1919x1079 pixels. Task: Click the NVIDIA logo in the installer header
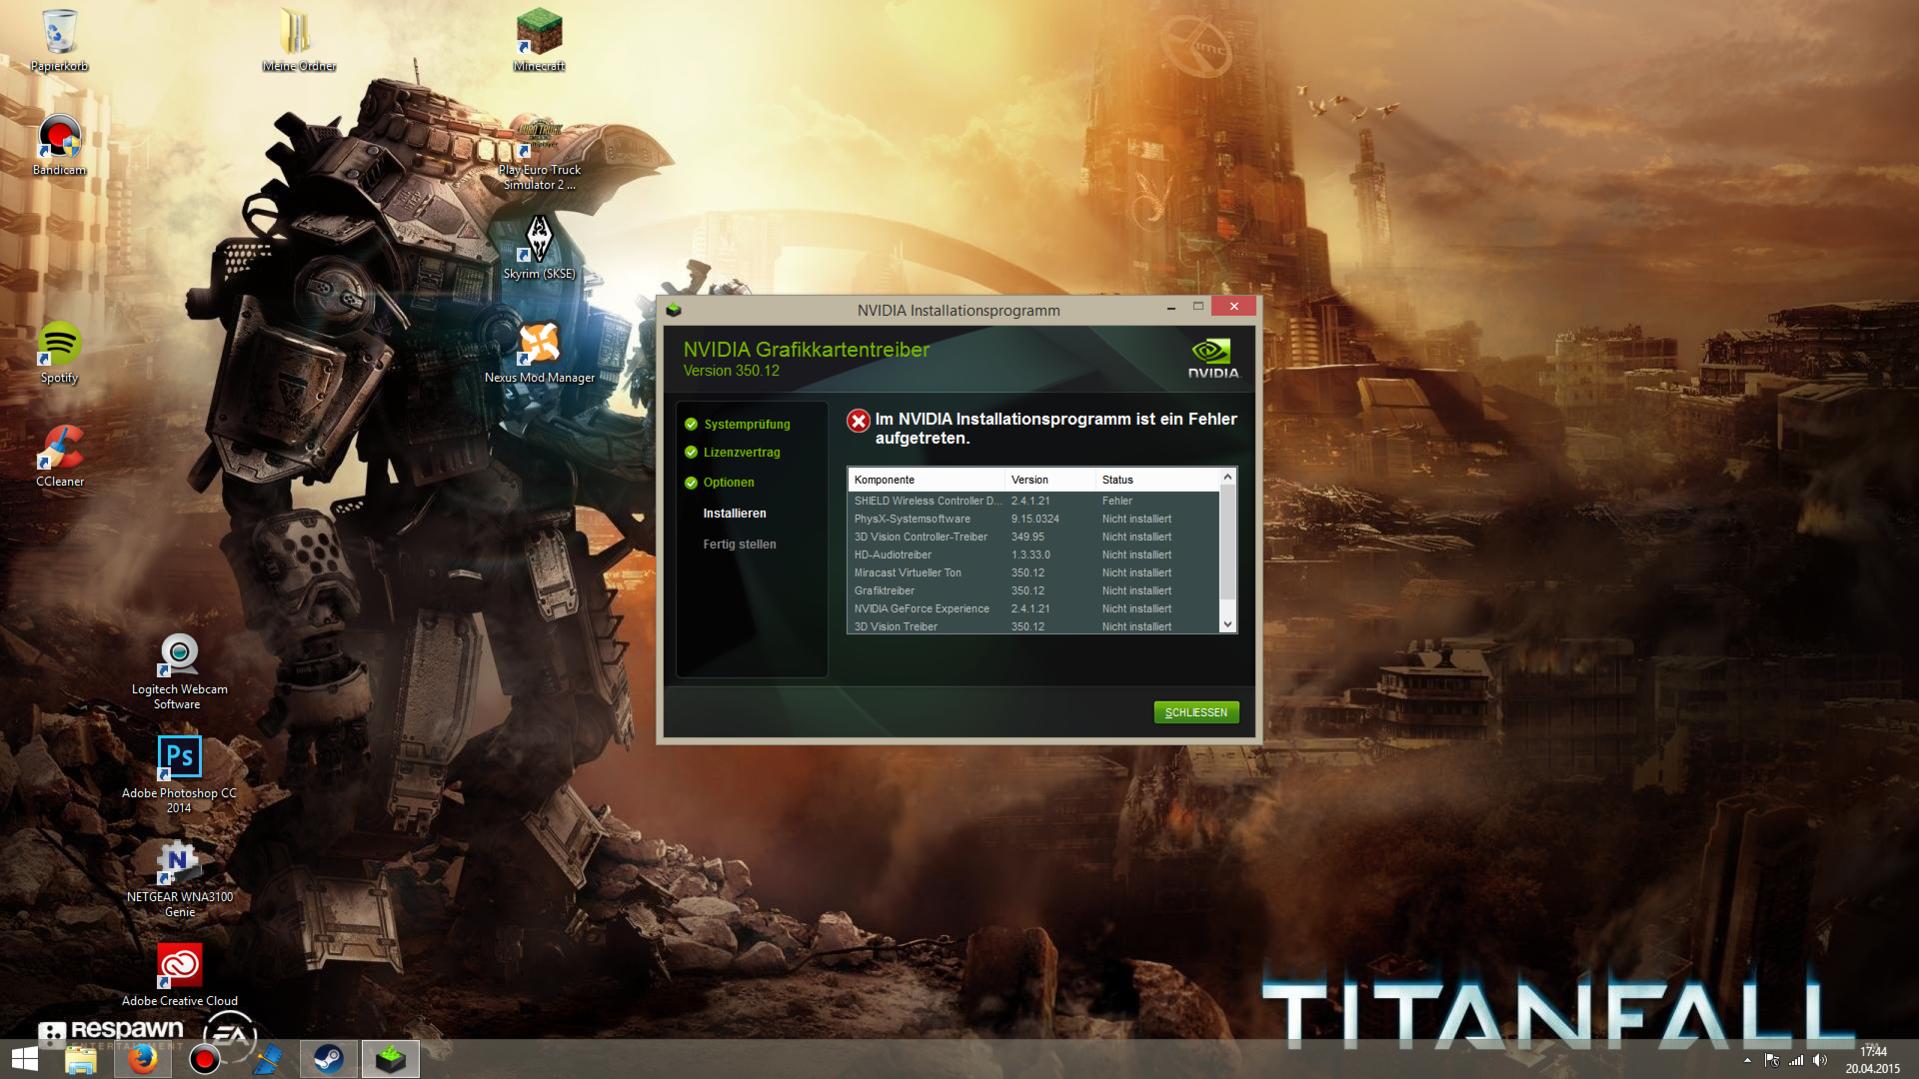coord(1213,358)
